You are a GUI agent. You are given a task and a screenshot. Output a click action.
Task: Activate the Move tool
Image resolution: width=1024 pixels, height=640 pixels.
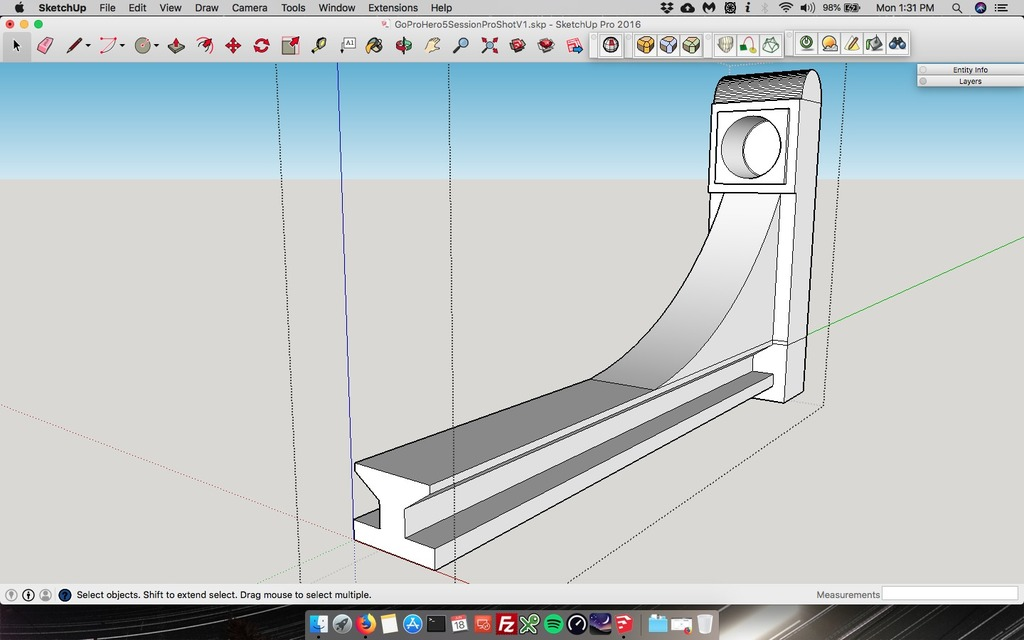point(234,44)
